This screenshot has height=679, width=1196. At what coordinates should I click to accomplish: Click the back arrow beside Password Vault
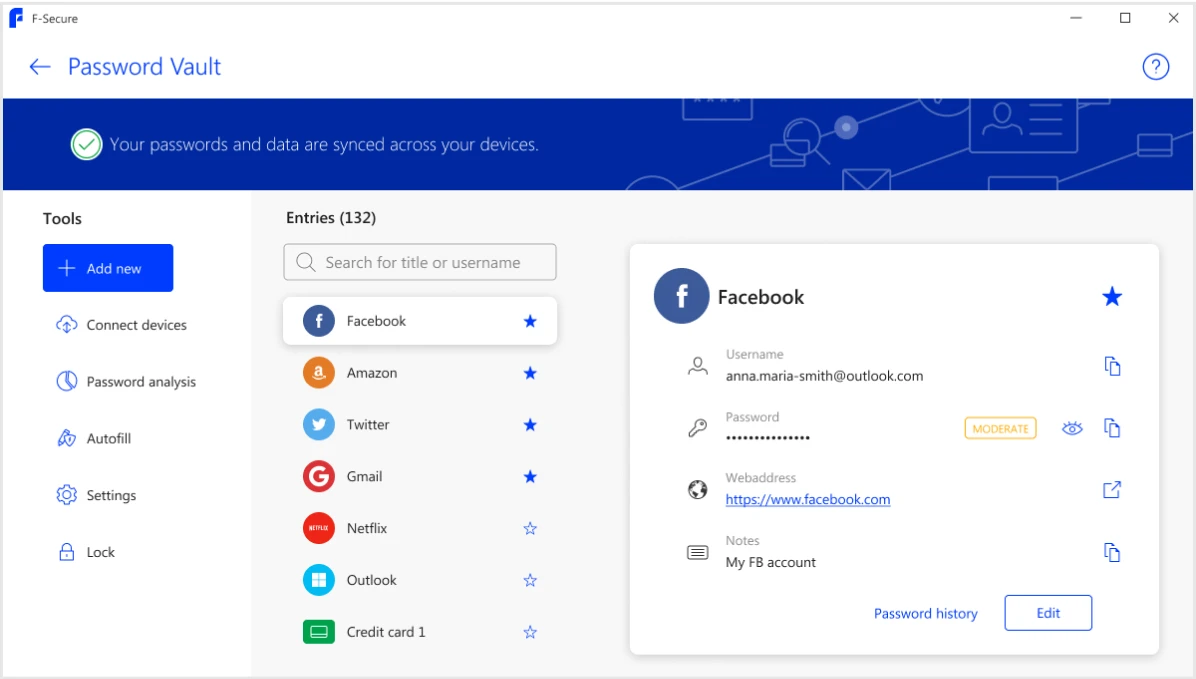[40, 67]
